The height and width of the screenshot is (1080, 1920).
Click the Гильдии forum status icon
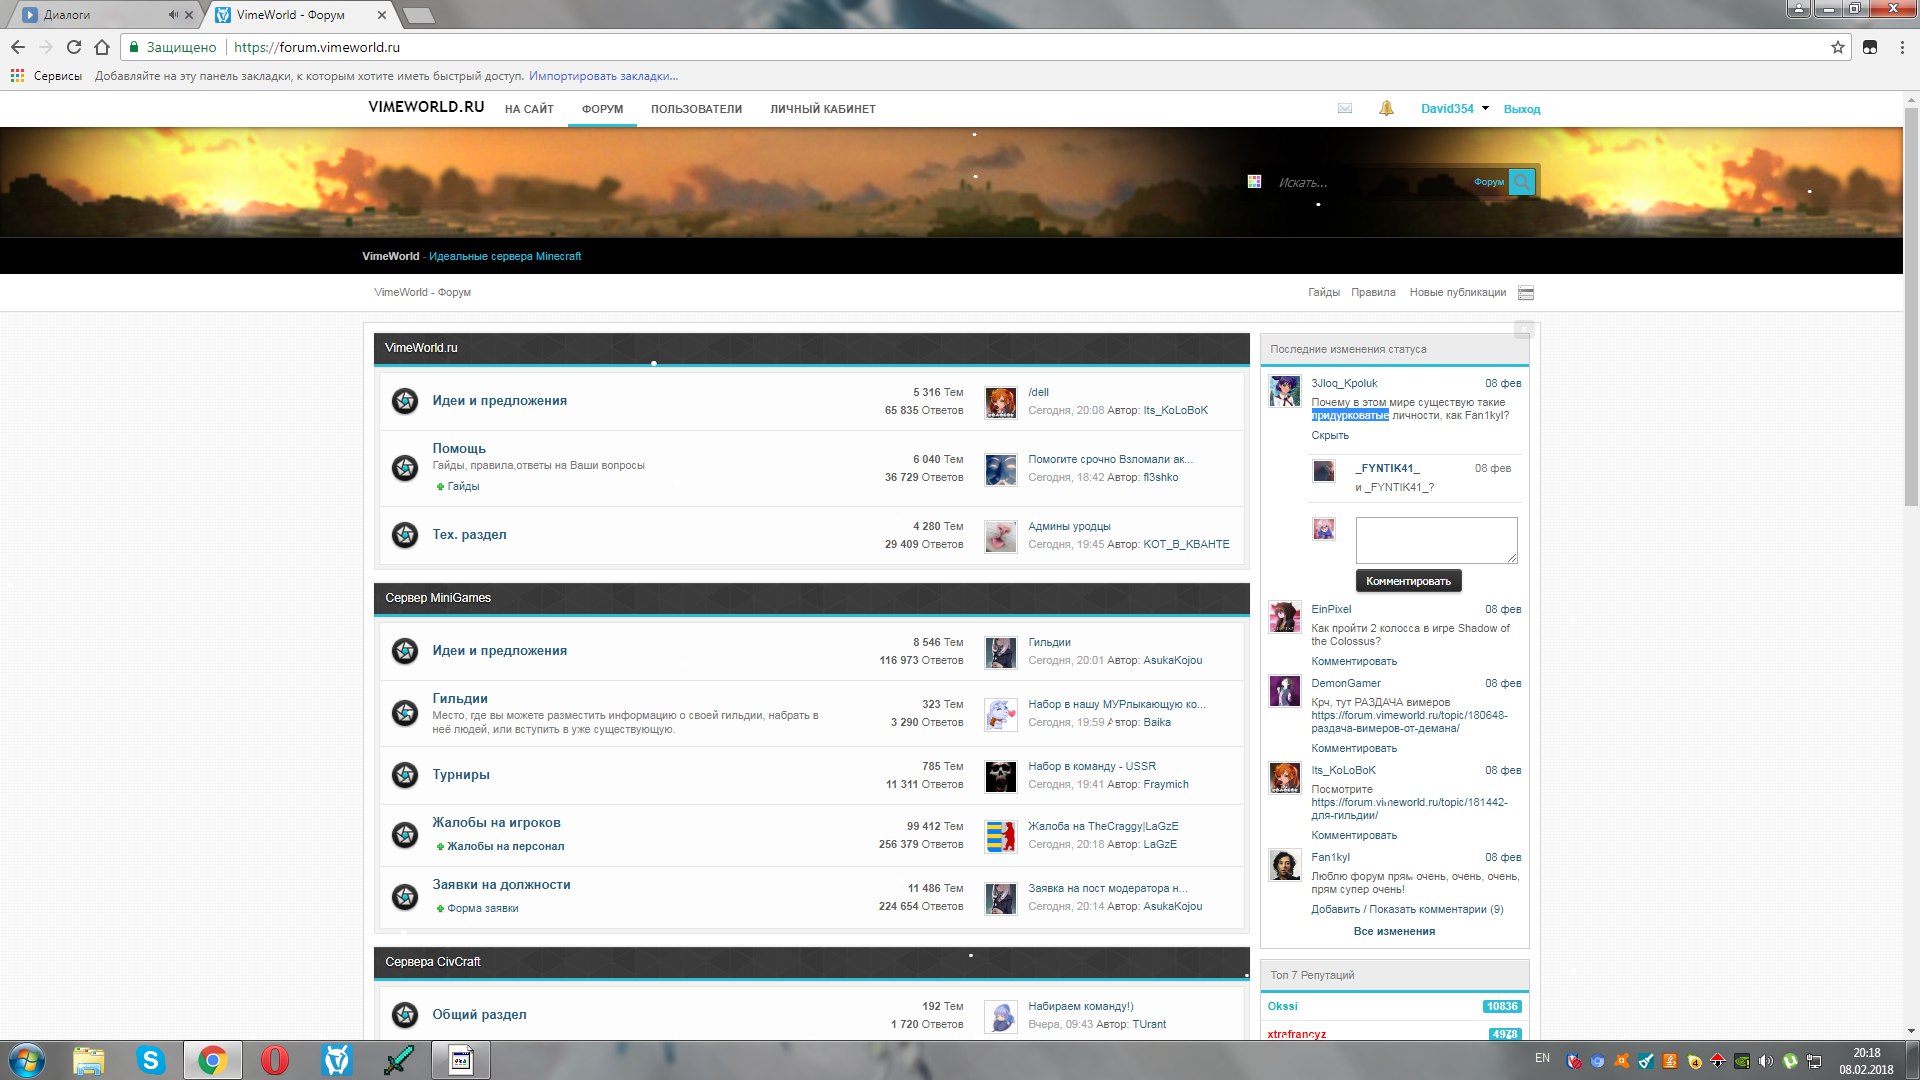click(x=405, y=713)
